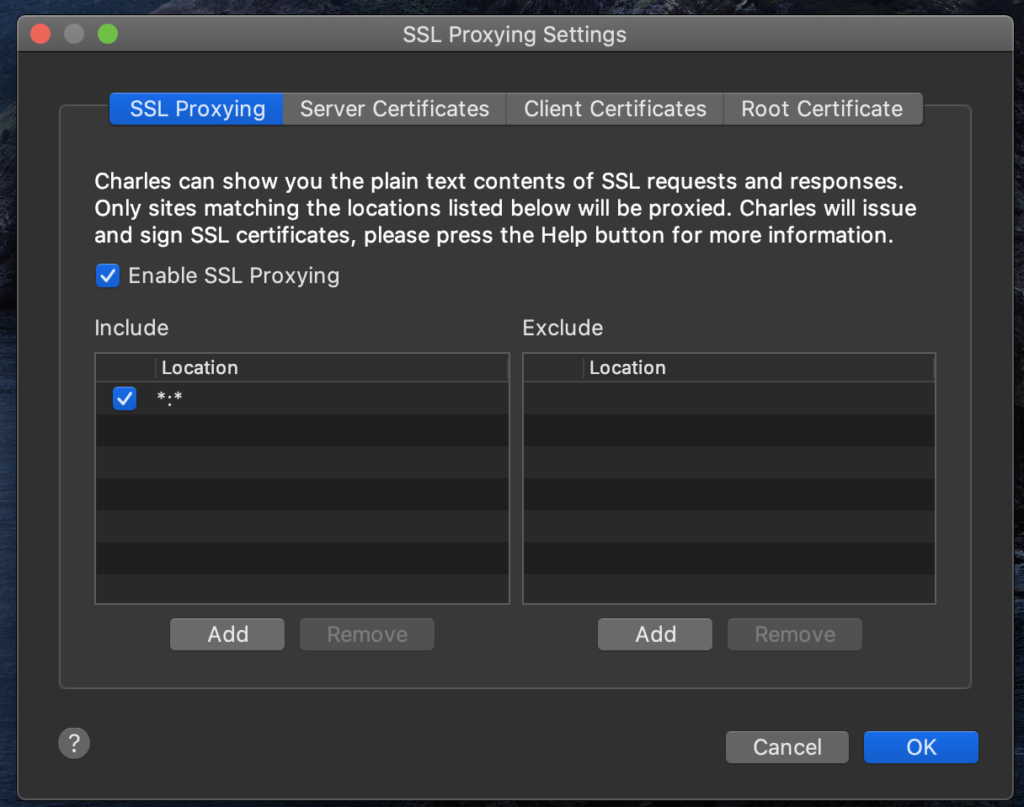Click the Include list Location column header

pos(330,367)
